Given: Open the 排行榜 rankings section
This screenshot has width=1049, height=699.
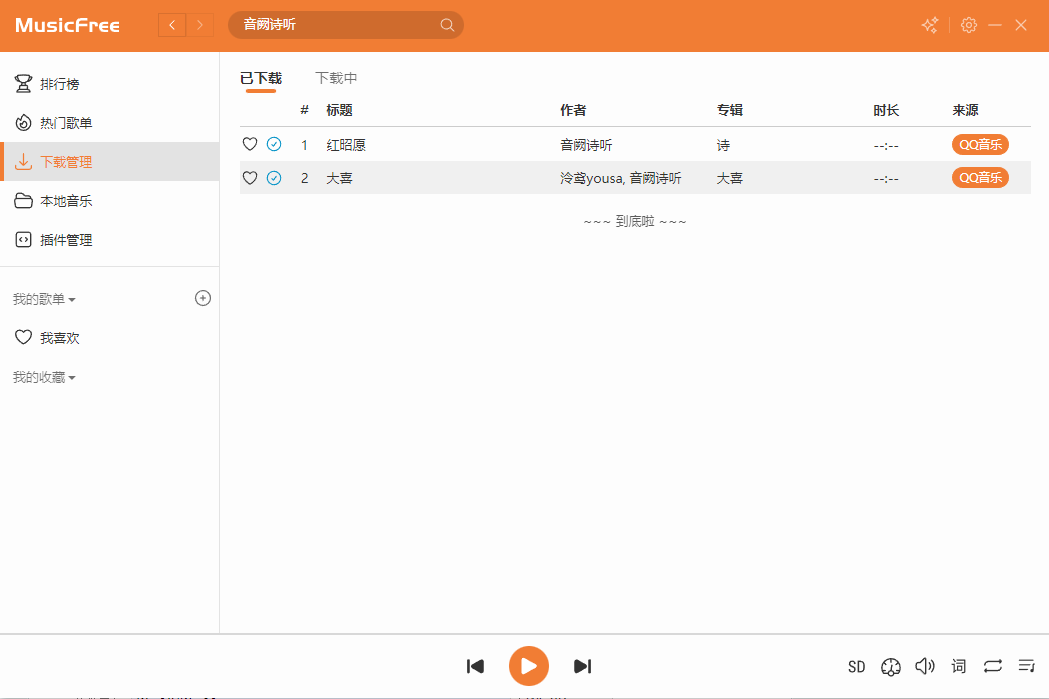Looking at the screenshot, I should tap(57, 83).
